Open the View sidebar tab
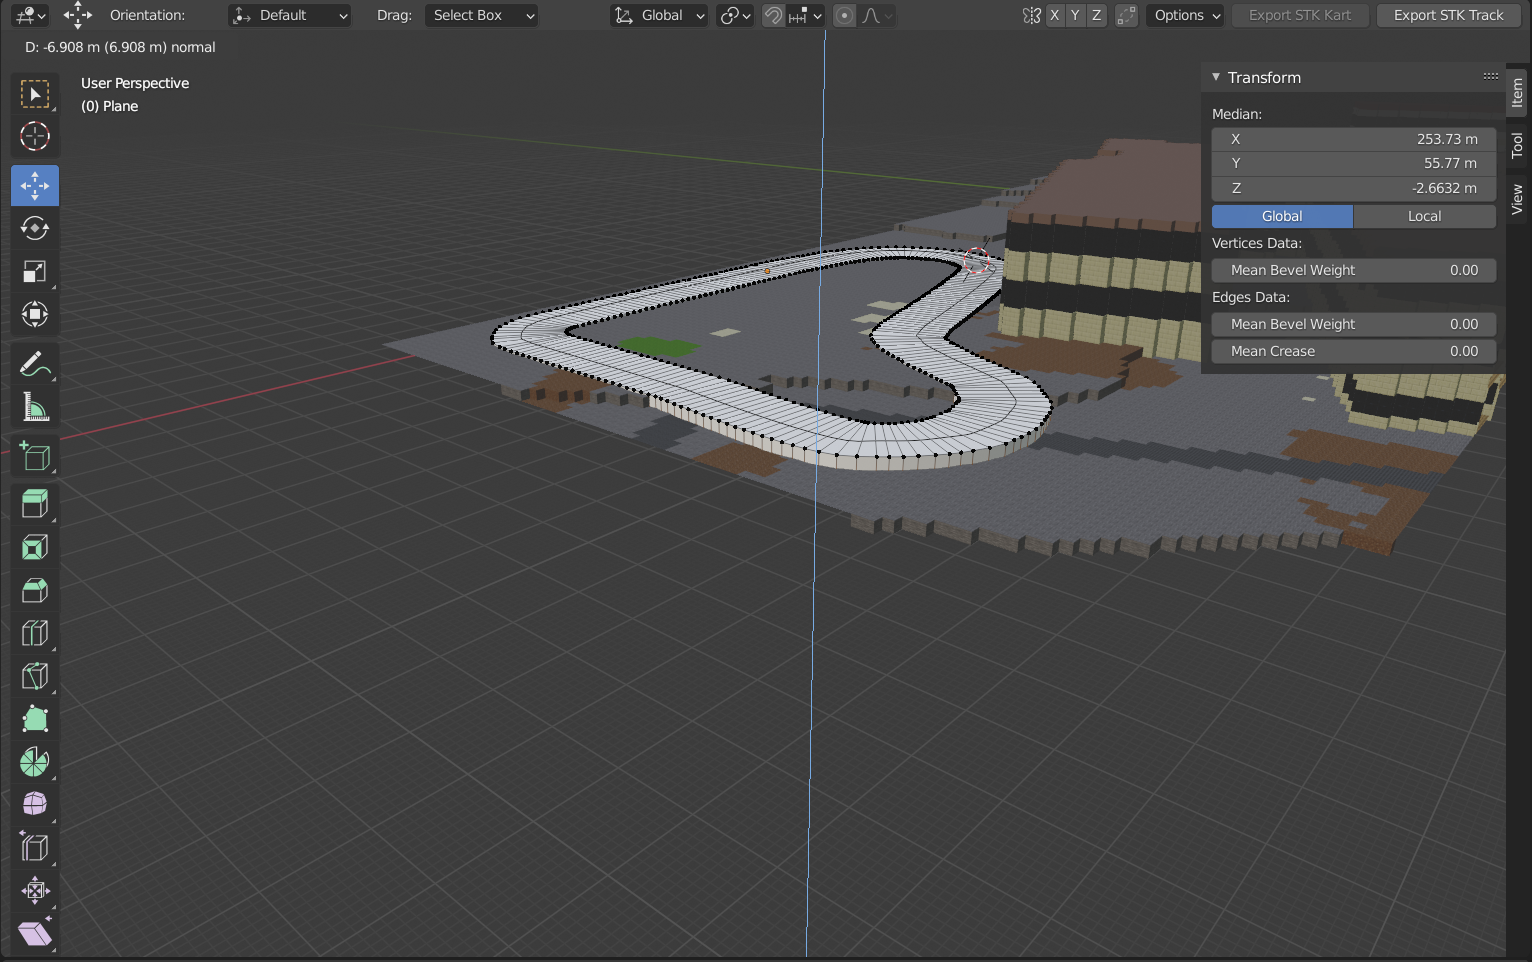 [x=1517, y=199]
